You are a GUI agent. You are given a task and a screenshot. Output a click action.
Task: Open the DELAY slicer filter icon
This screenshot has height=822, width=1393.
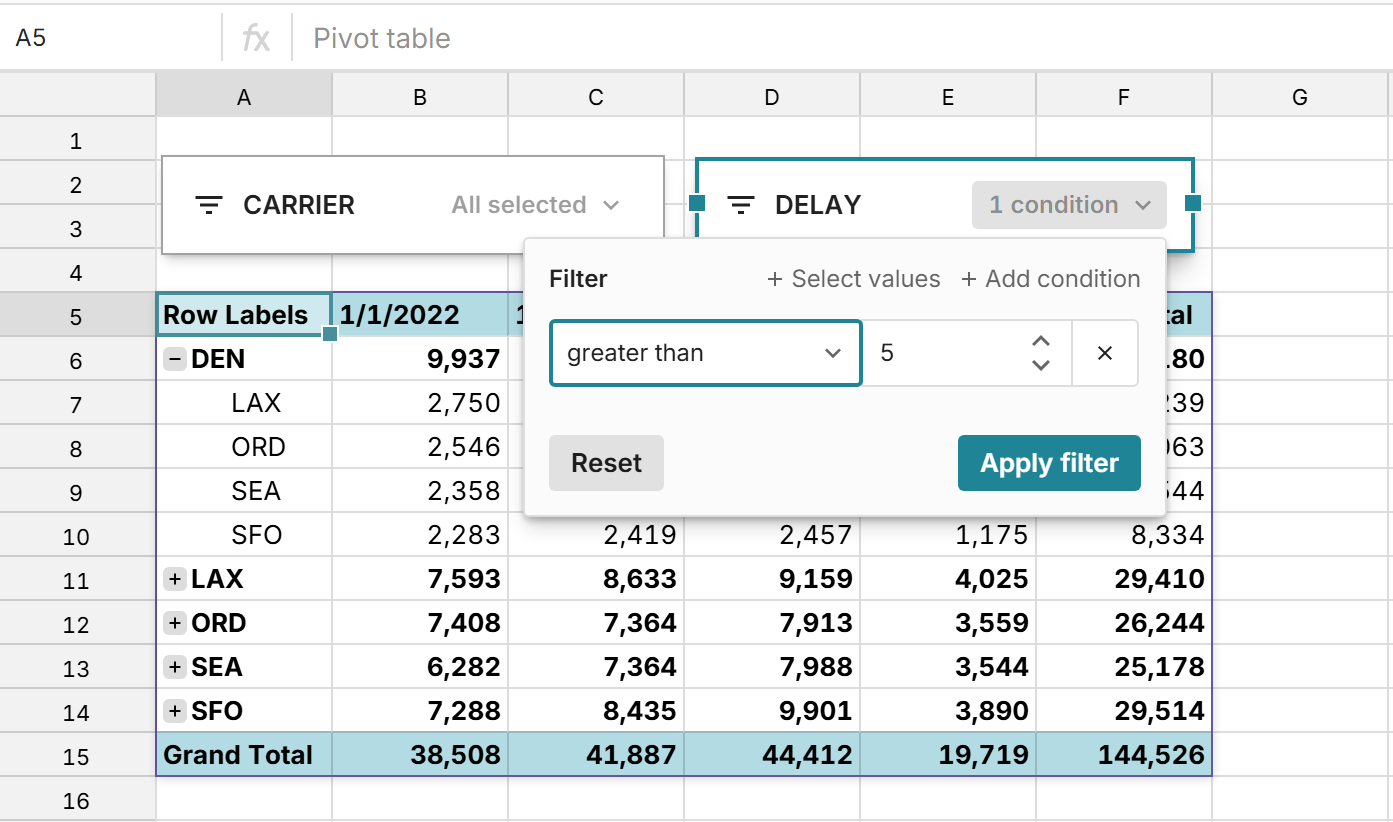(x=740, y=205)
